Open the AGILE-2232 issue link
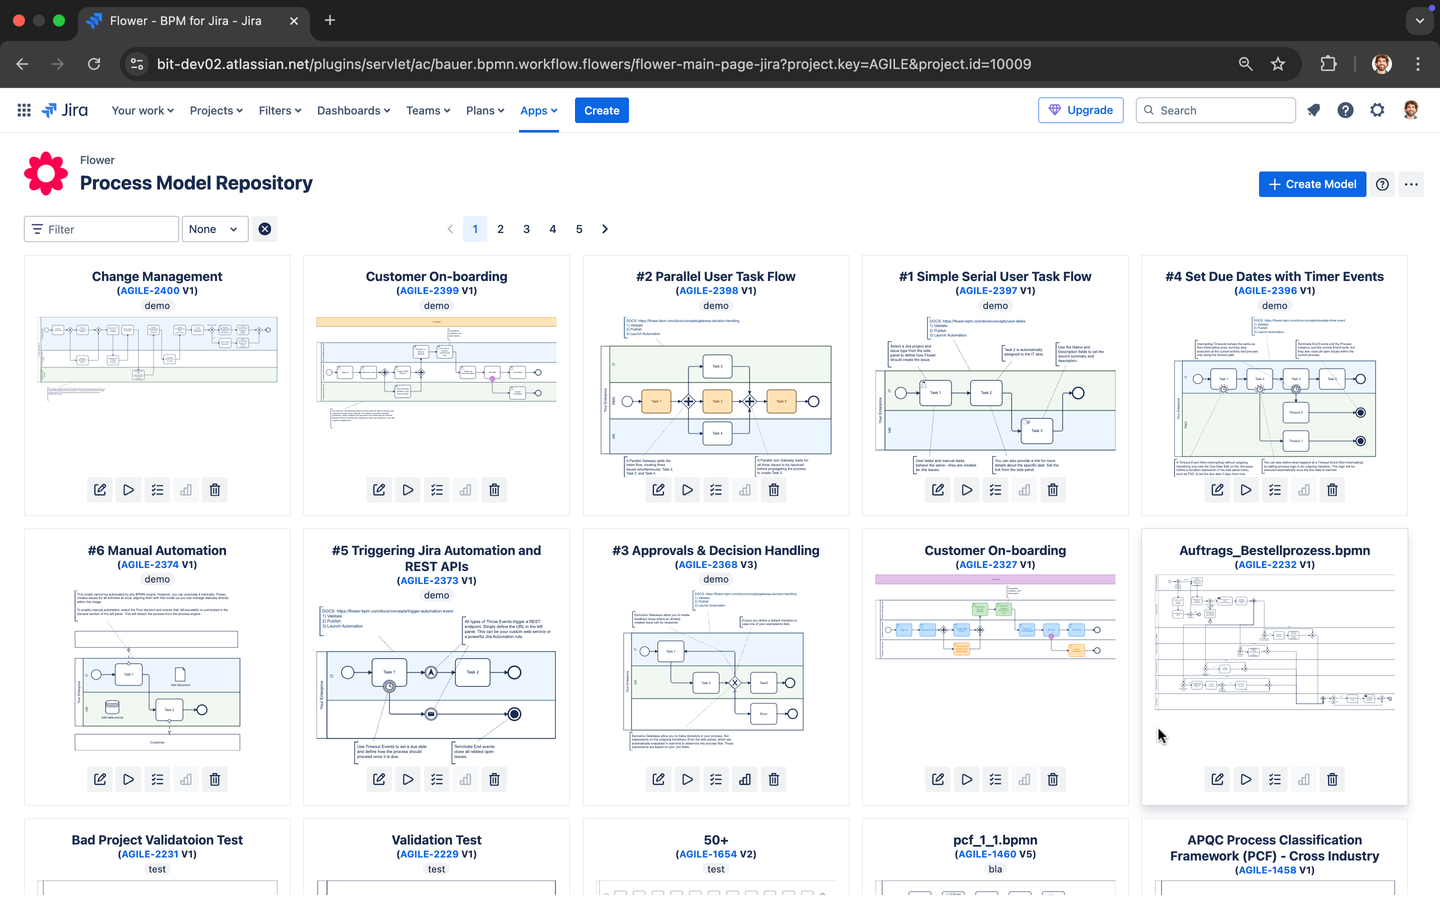The width and height of the screenshot is (1440, 900). tap(1267, 565)
